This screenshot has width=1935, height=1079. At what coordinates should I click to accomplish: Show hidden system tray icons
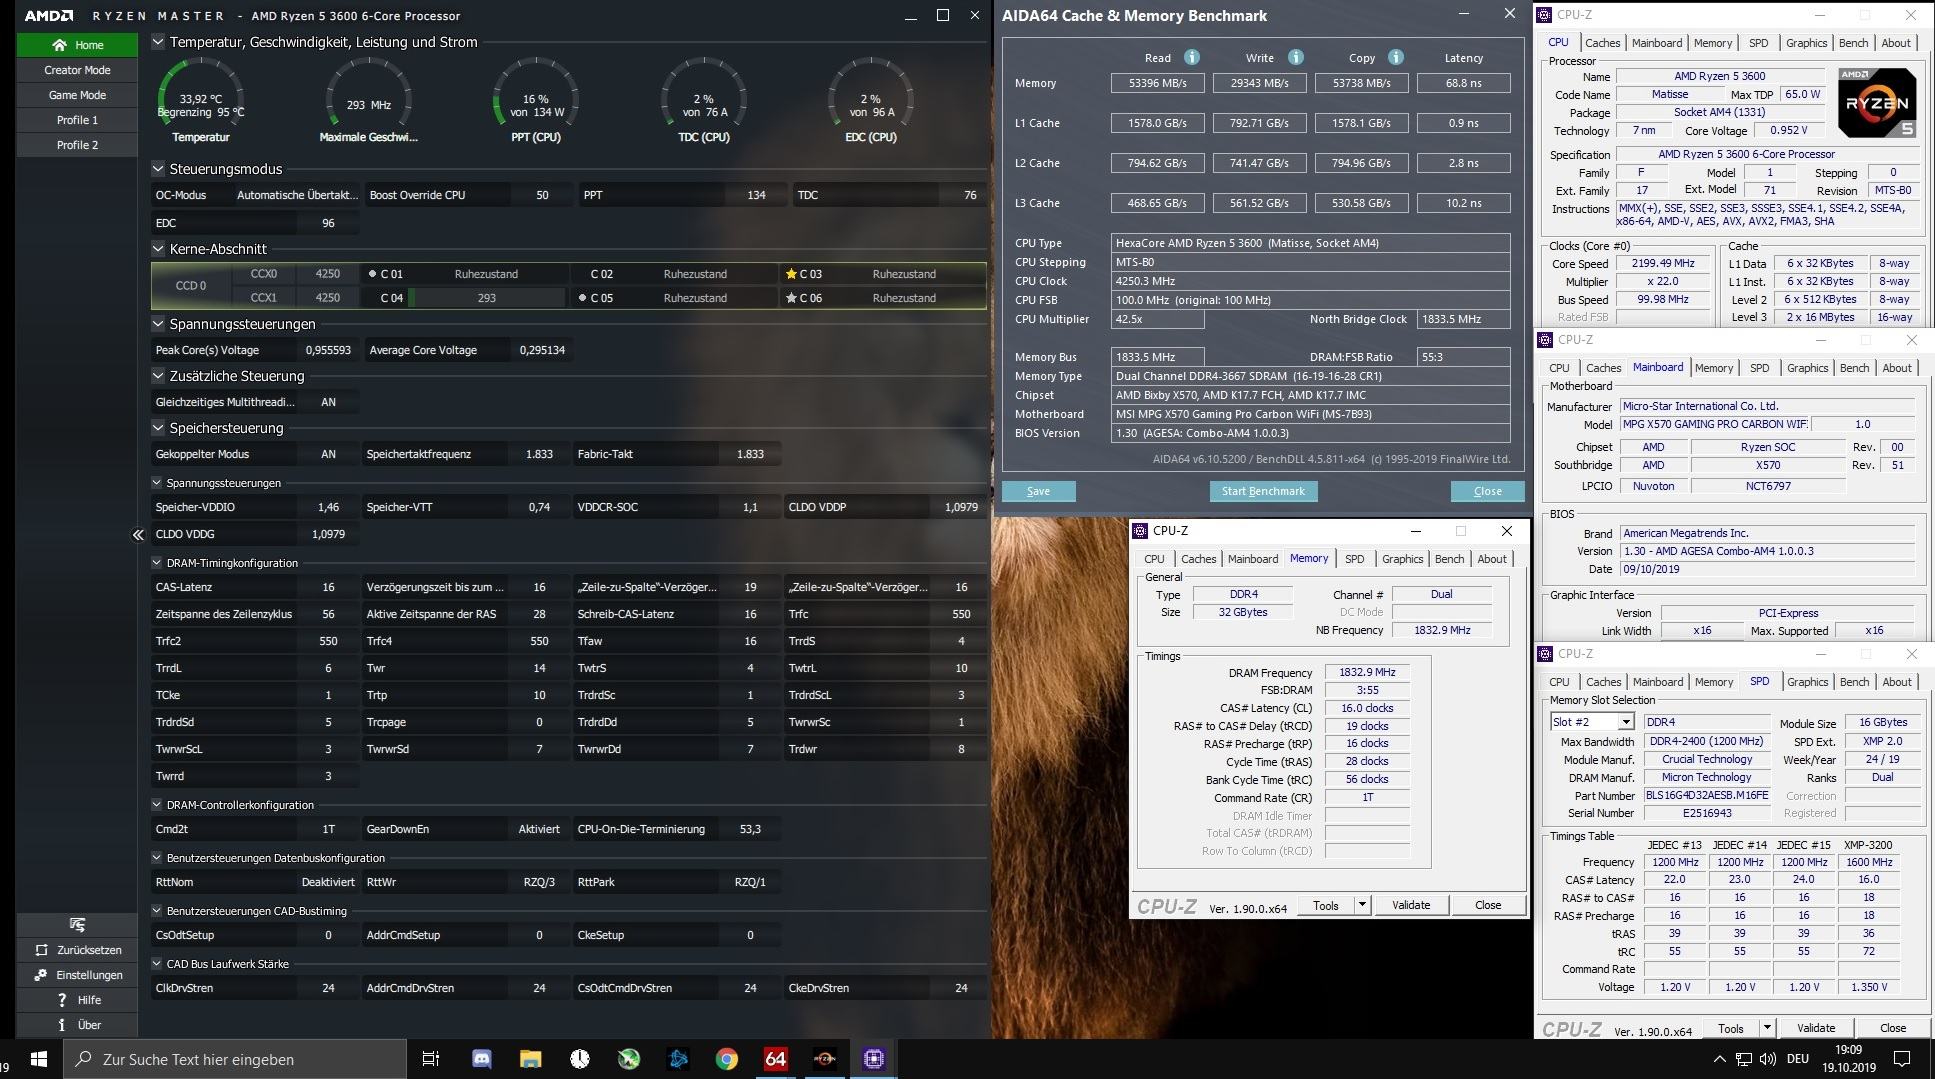[1719, 1059]
